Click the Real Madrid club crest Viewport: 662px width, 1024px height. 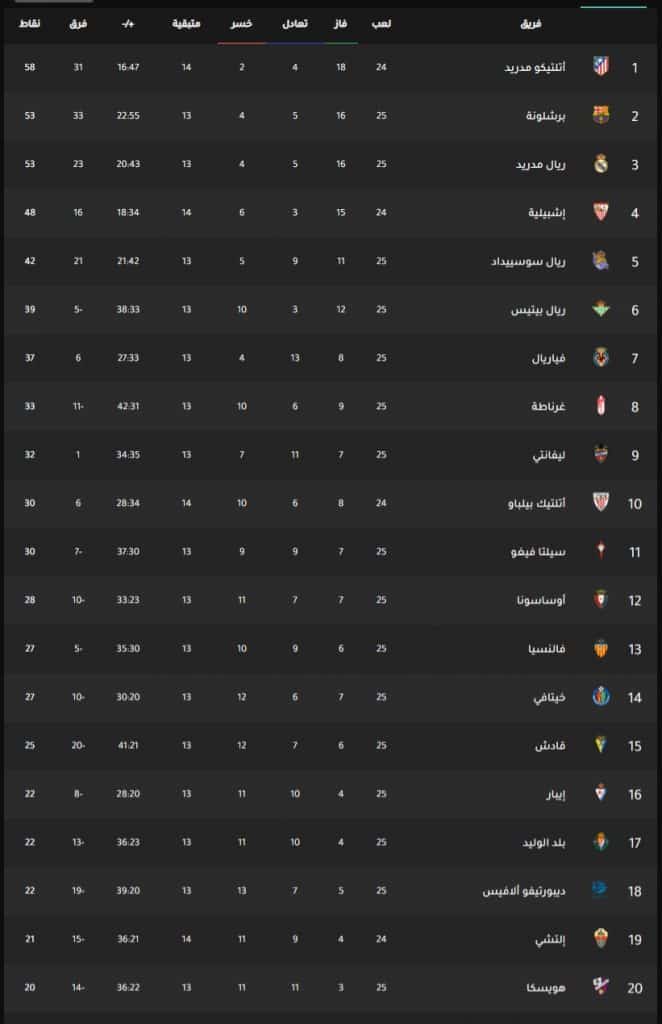[x=601, y=164]
